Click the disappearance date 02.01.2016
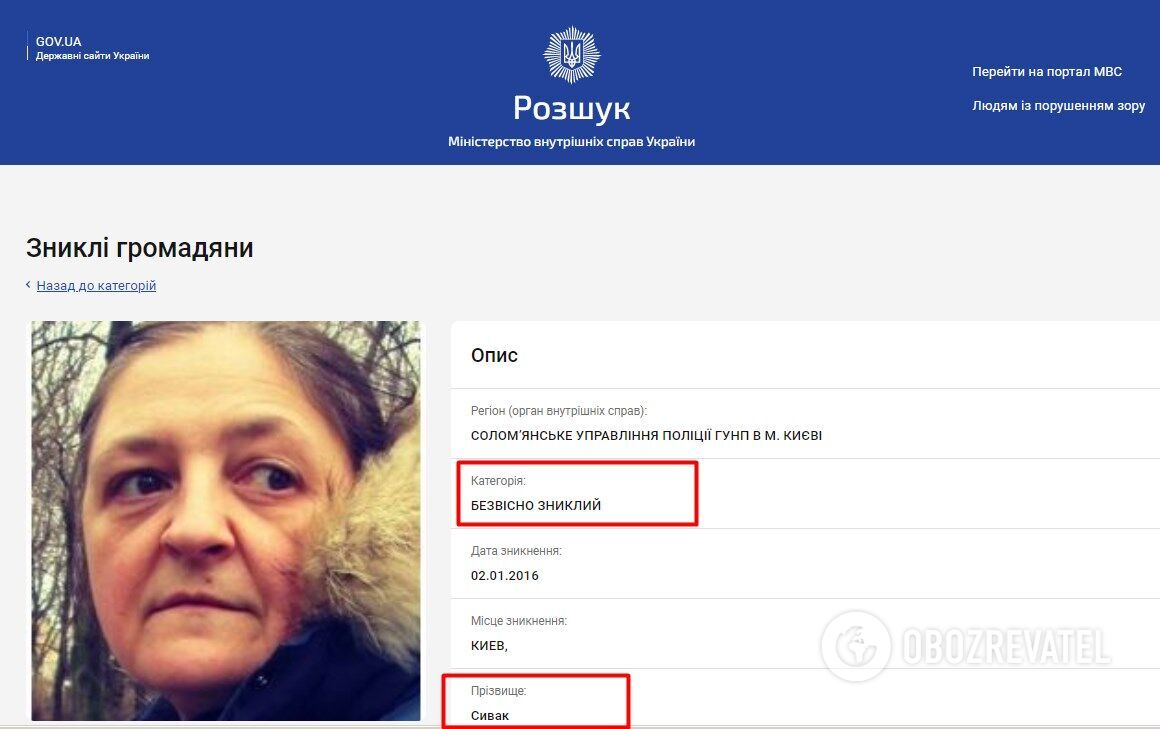The image size is (1160, 729). pos(505,576)
